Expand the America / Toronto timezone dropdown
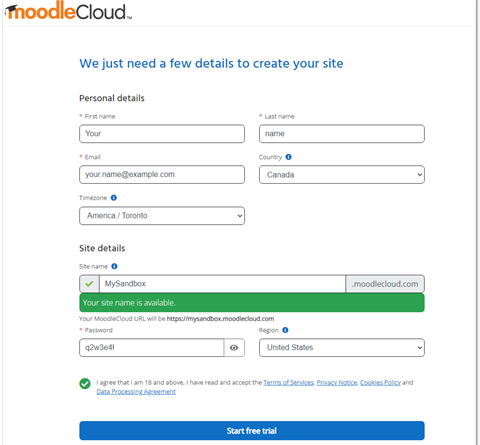Viewport: 480px width, 445px height. (162, 216)
